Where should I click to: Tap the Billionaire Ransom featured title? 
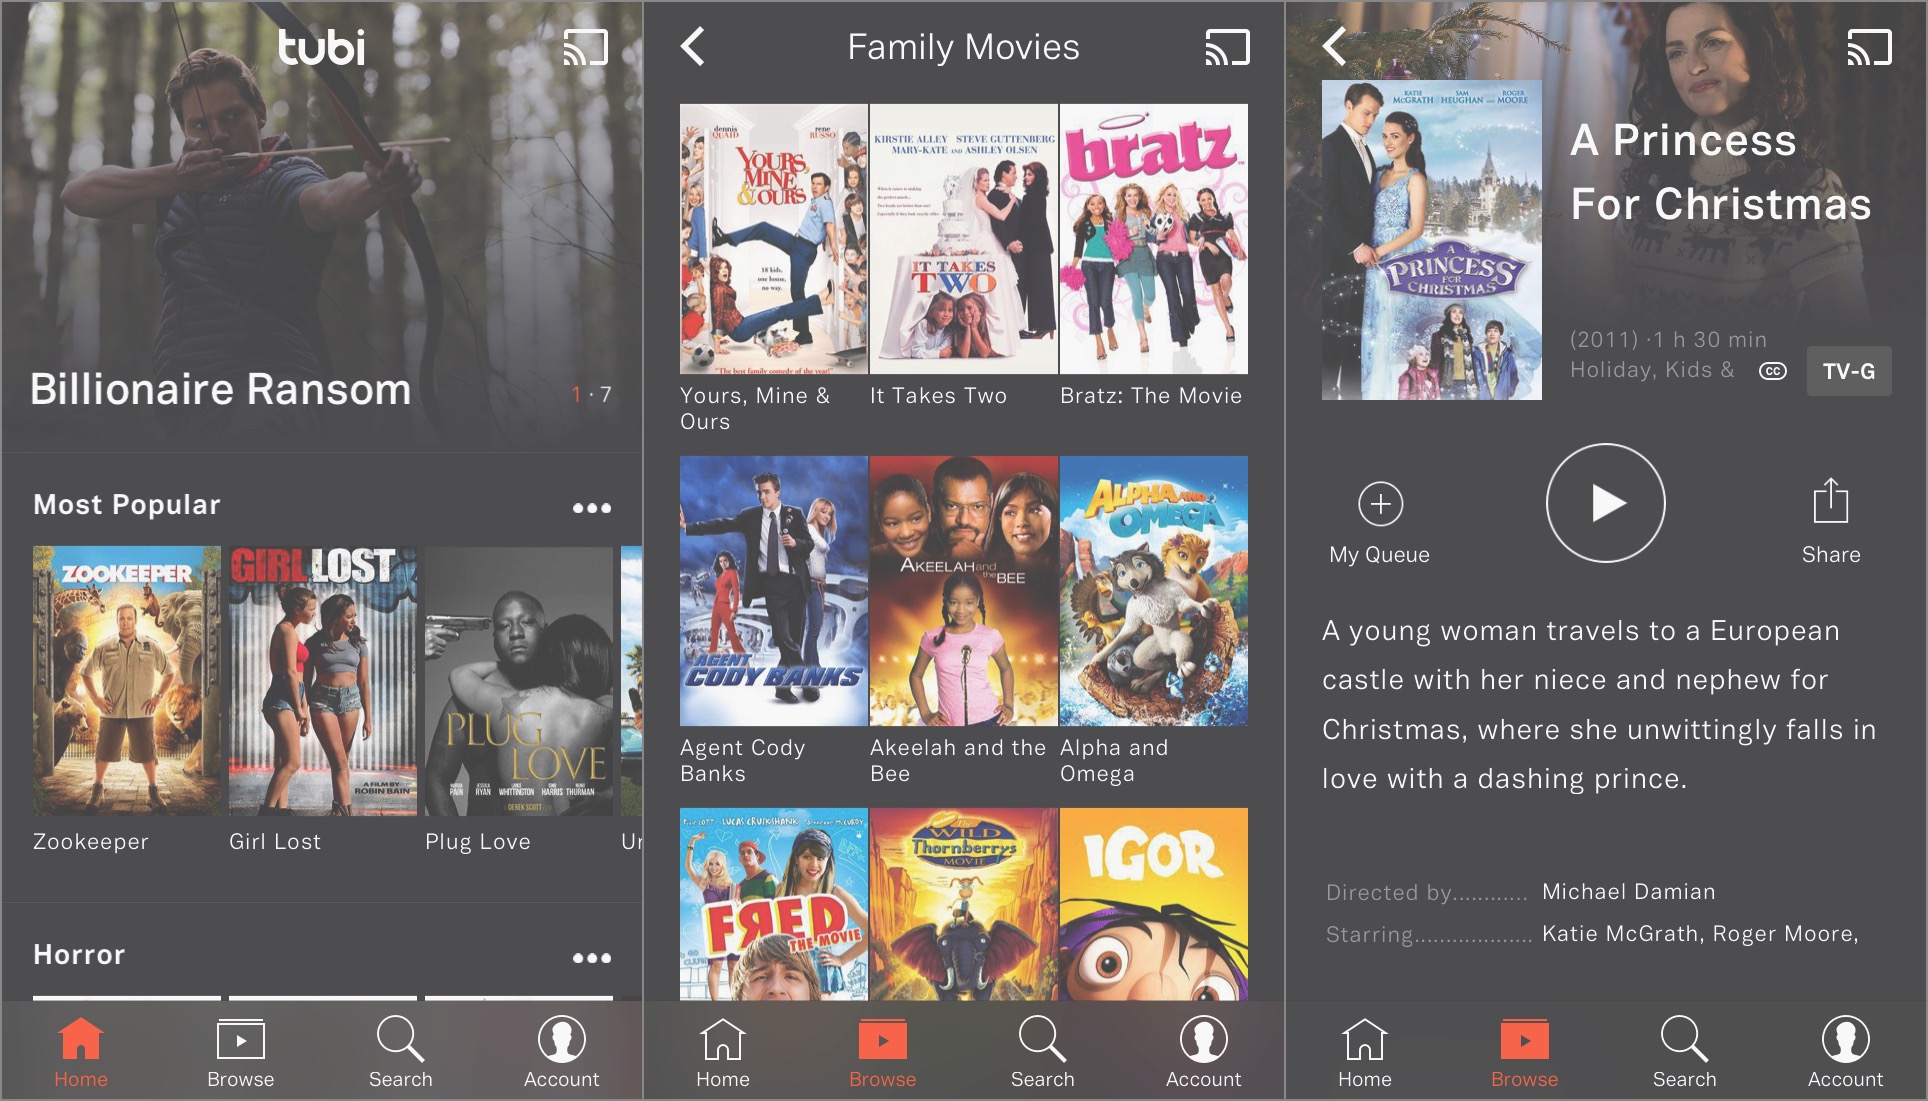pos(221,389)
